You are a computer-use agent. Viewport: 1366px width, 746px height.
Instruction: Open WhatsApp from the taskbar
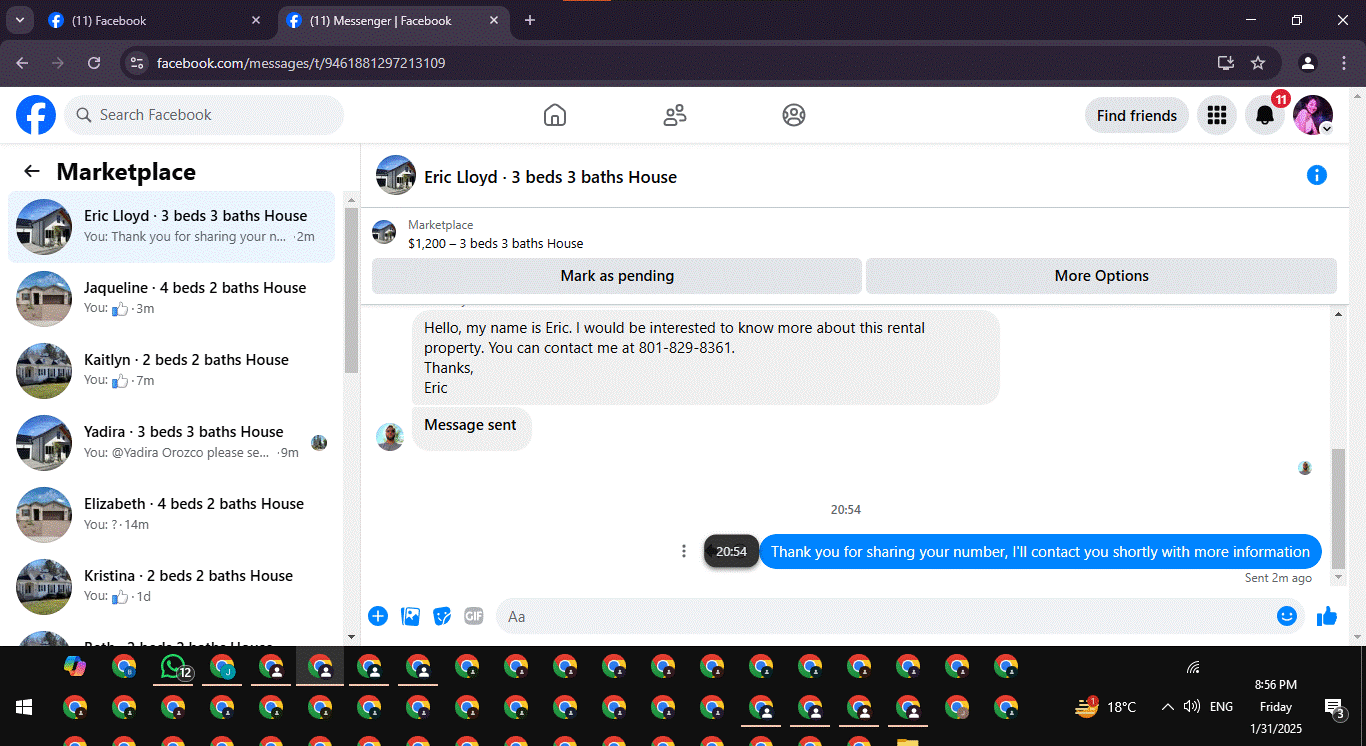pyautogui.click(x=174, y=666)
